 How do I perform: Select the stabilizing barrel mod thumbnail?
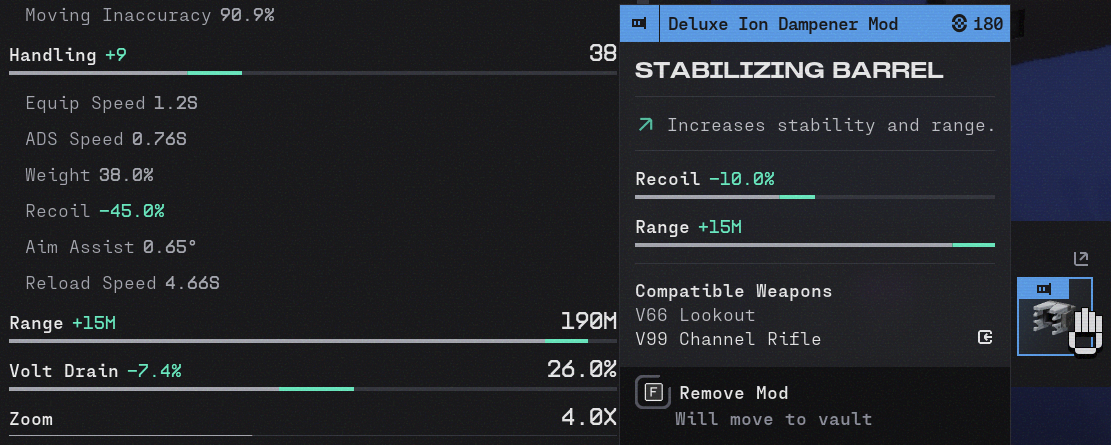1054,316
